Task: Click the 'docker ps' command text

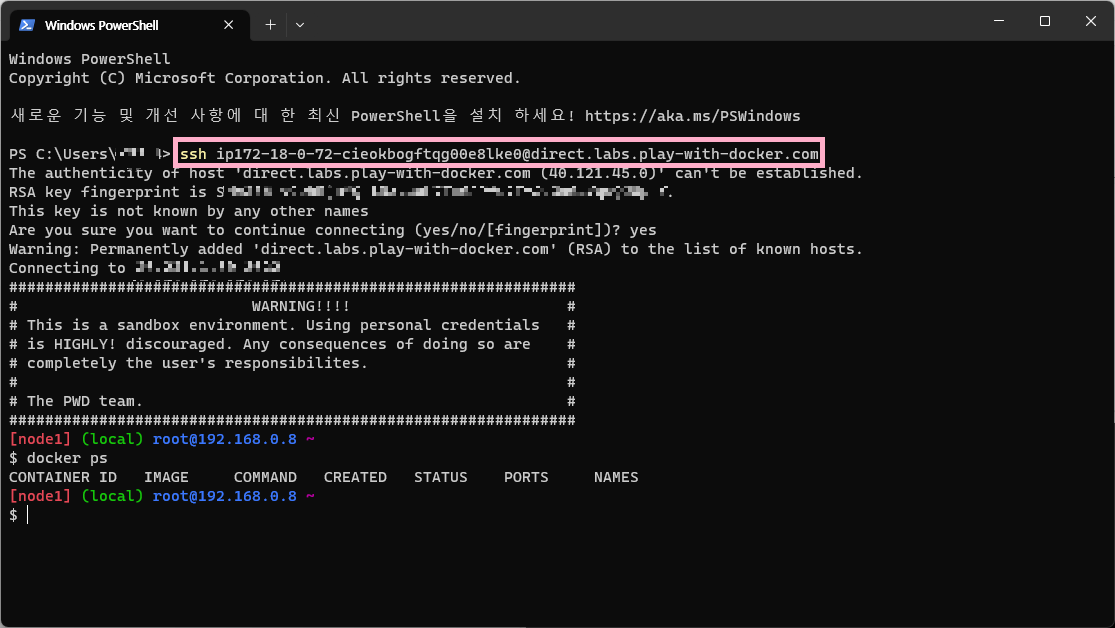Action: [67, 458]
